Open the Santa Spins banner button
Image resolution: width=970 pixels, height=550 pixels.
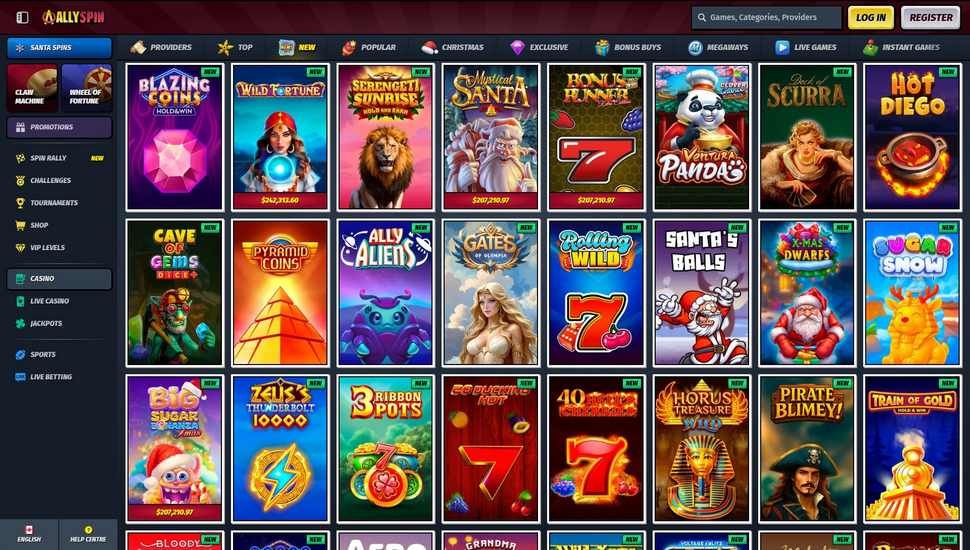59,48
